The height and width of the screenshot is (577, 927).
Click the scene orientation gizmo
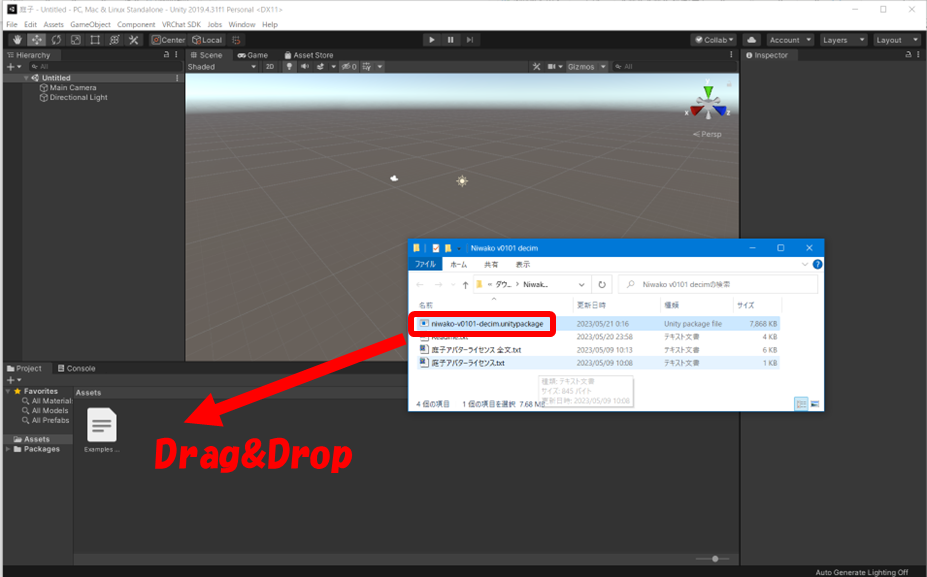[x=708, y=107]
